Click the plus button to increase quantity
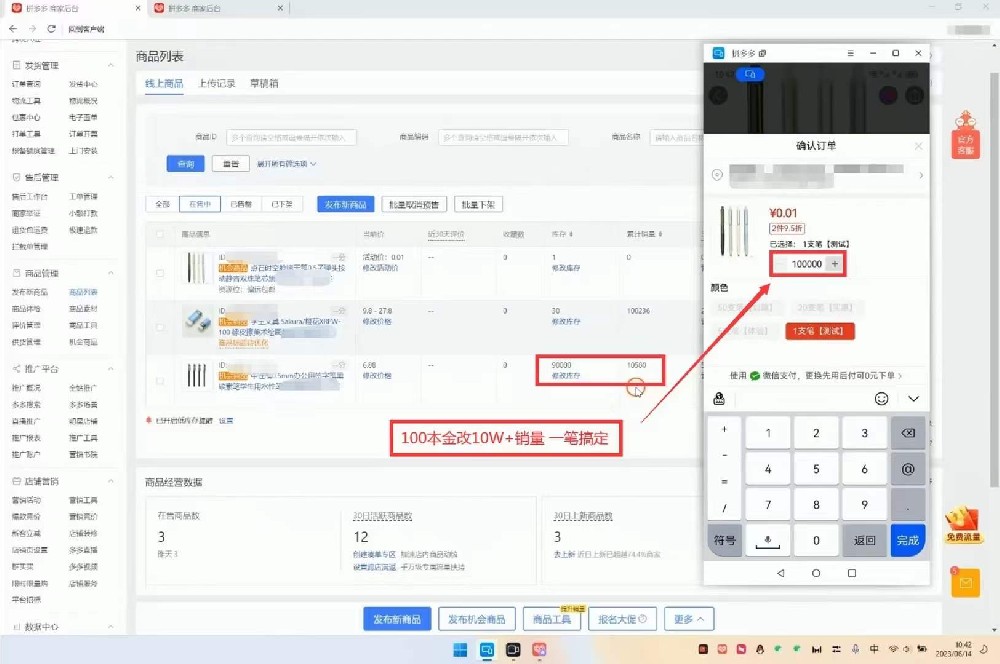The width and height of the screenshot is (1000, 664). pyautogui.click(x=835, y=264)
